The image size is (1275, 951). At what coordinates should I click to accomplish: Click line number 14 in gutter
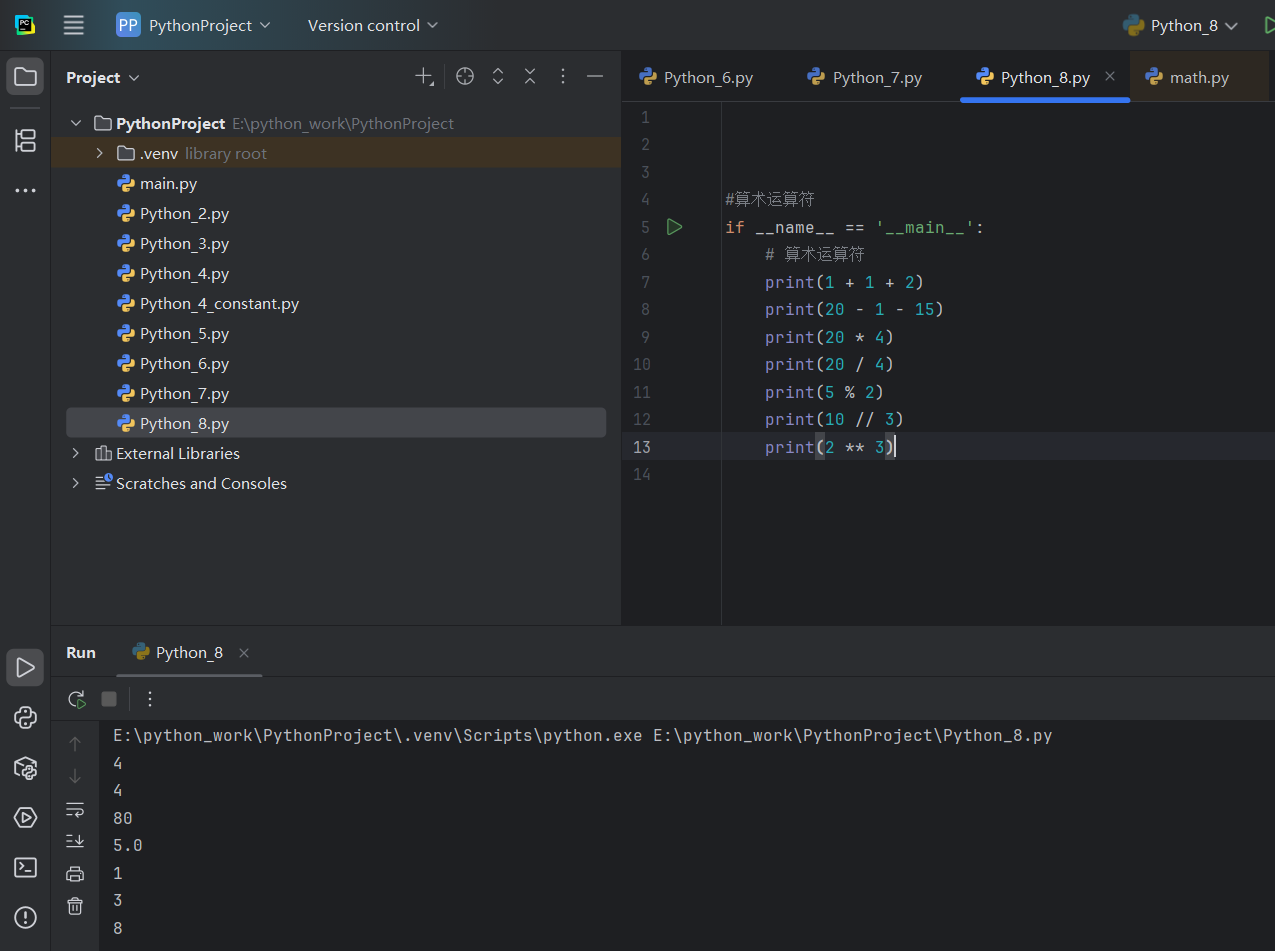(641, 474)
